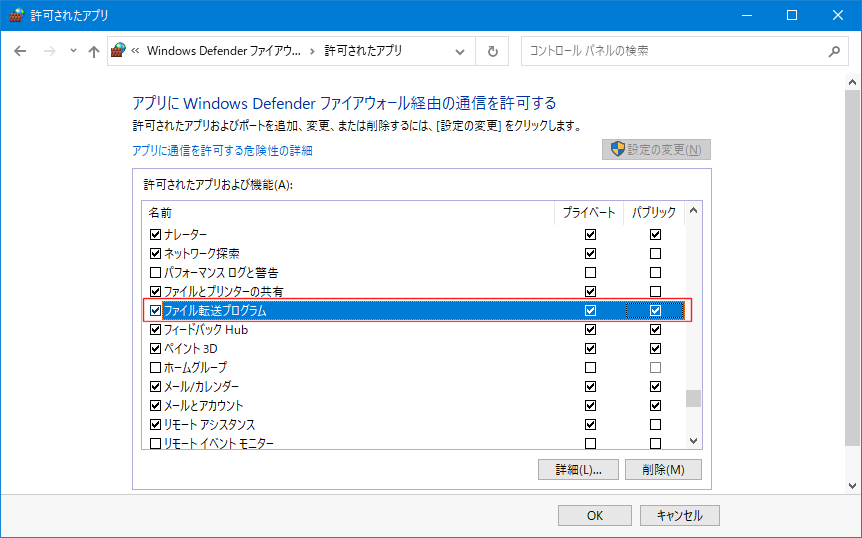Enable ネットワーク探索 public checkbox
This screenshot has height=538, width=862.
coord(655,253)
